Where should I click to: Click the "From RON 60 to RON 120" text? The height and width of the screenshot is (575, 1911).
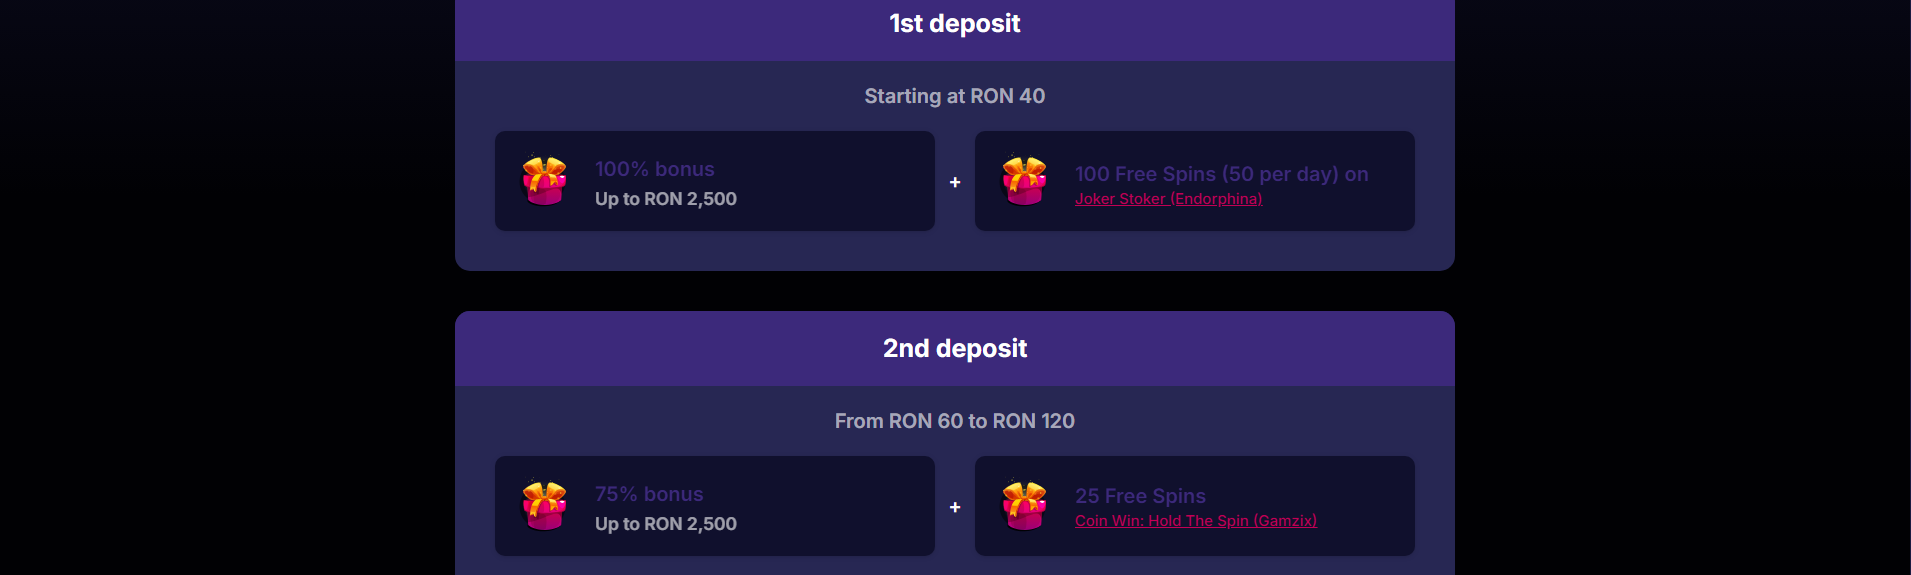pos(955,421)
